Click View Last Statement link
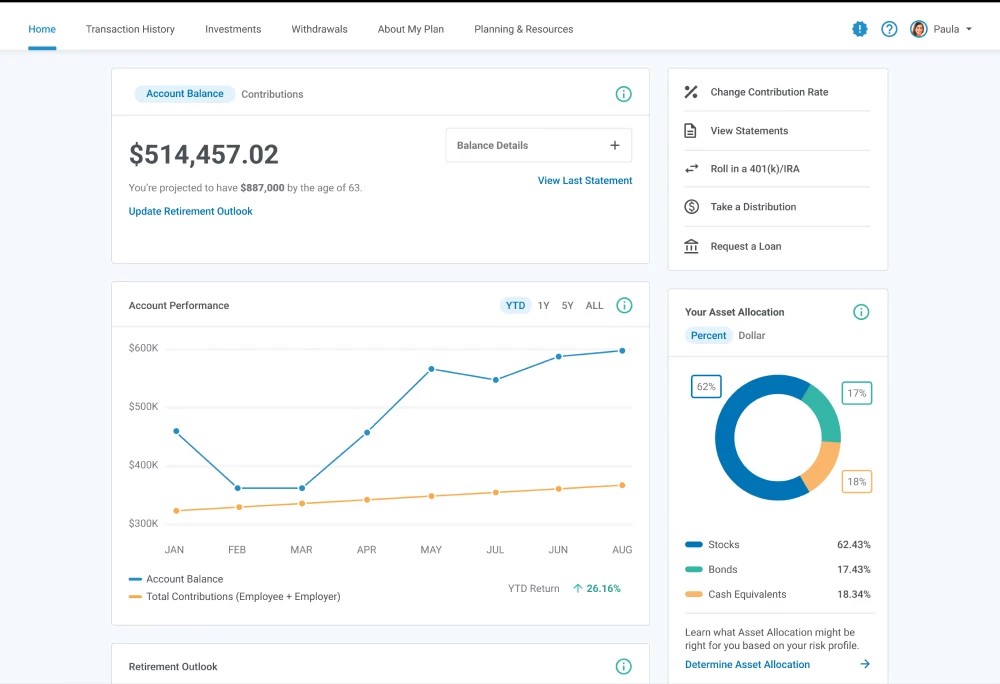This screenshot has height=684, width=1000. tap(584, 180)
